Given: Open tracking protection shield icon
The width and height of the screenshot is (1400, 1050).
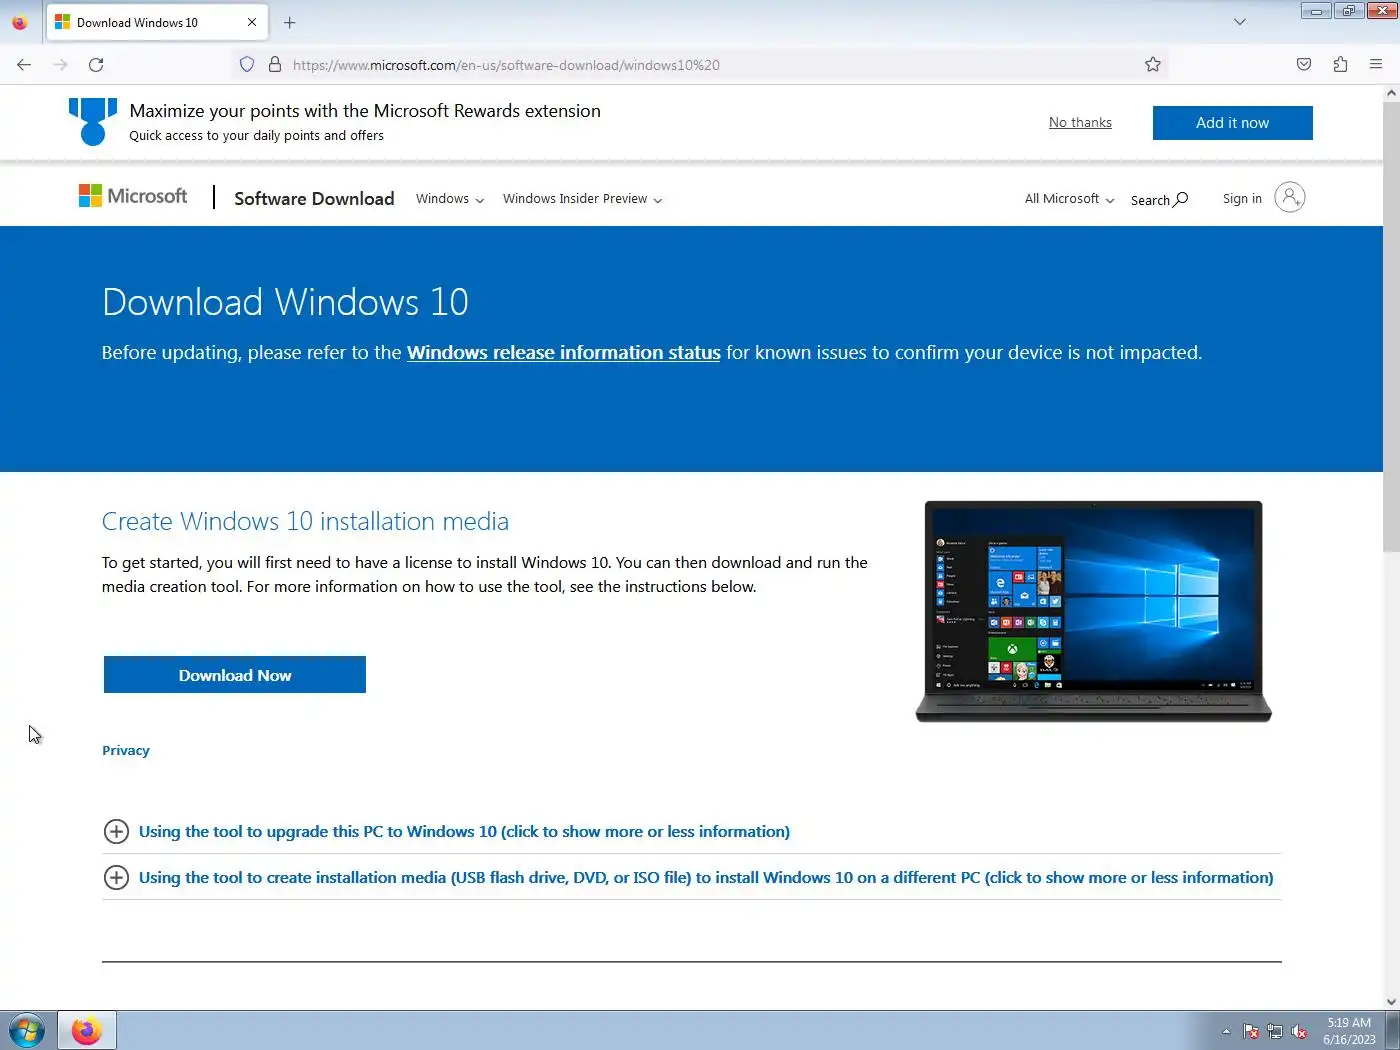Looking at the screenshot, I should click(247, 64).
